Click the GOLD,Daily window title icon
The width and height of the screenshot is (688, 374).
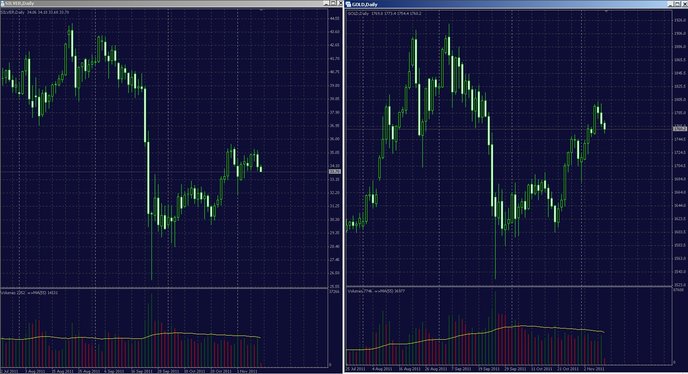[348, 4]
